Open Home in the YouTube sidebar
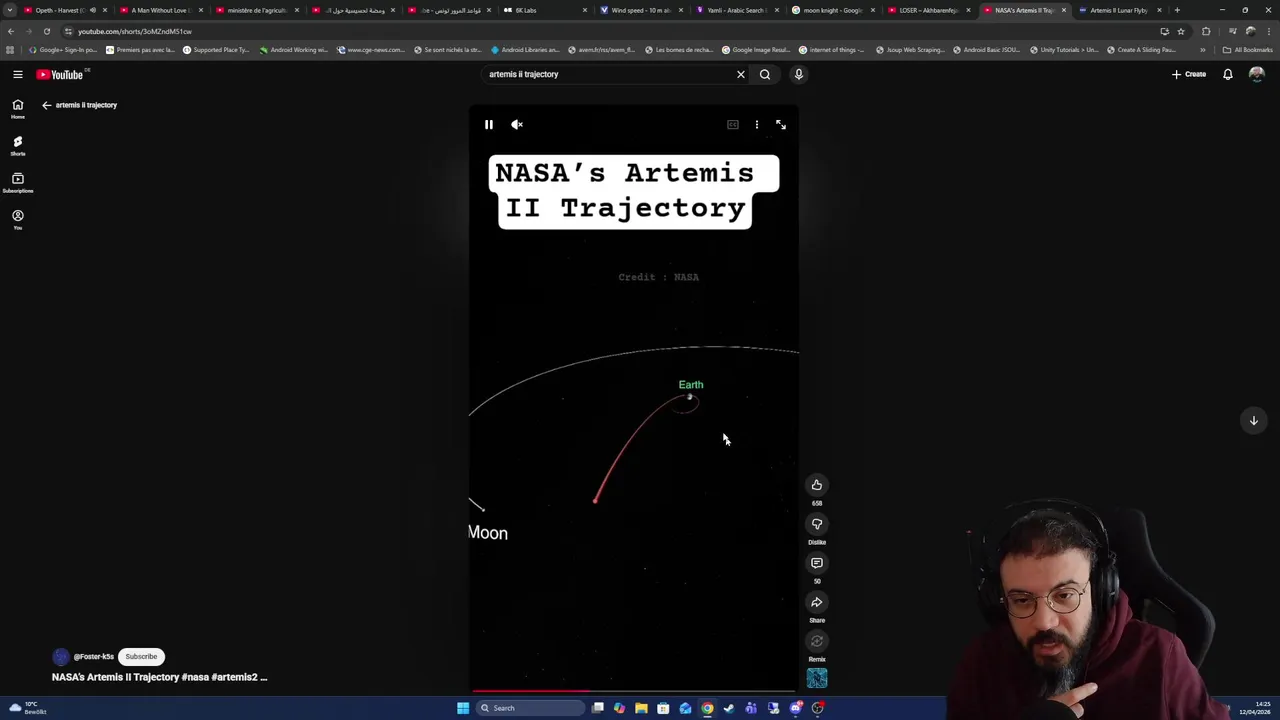Viewport: 1280px width, 720px height. pos(18,109)
